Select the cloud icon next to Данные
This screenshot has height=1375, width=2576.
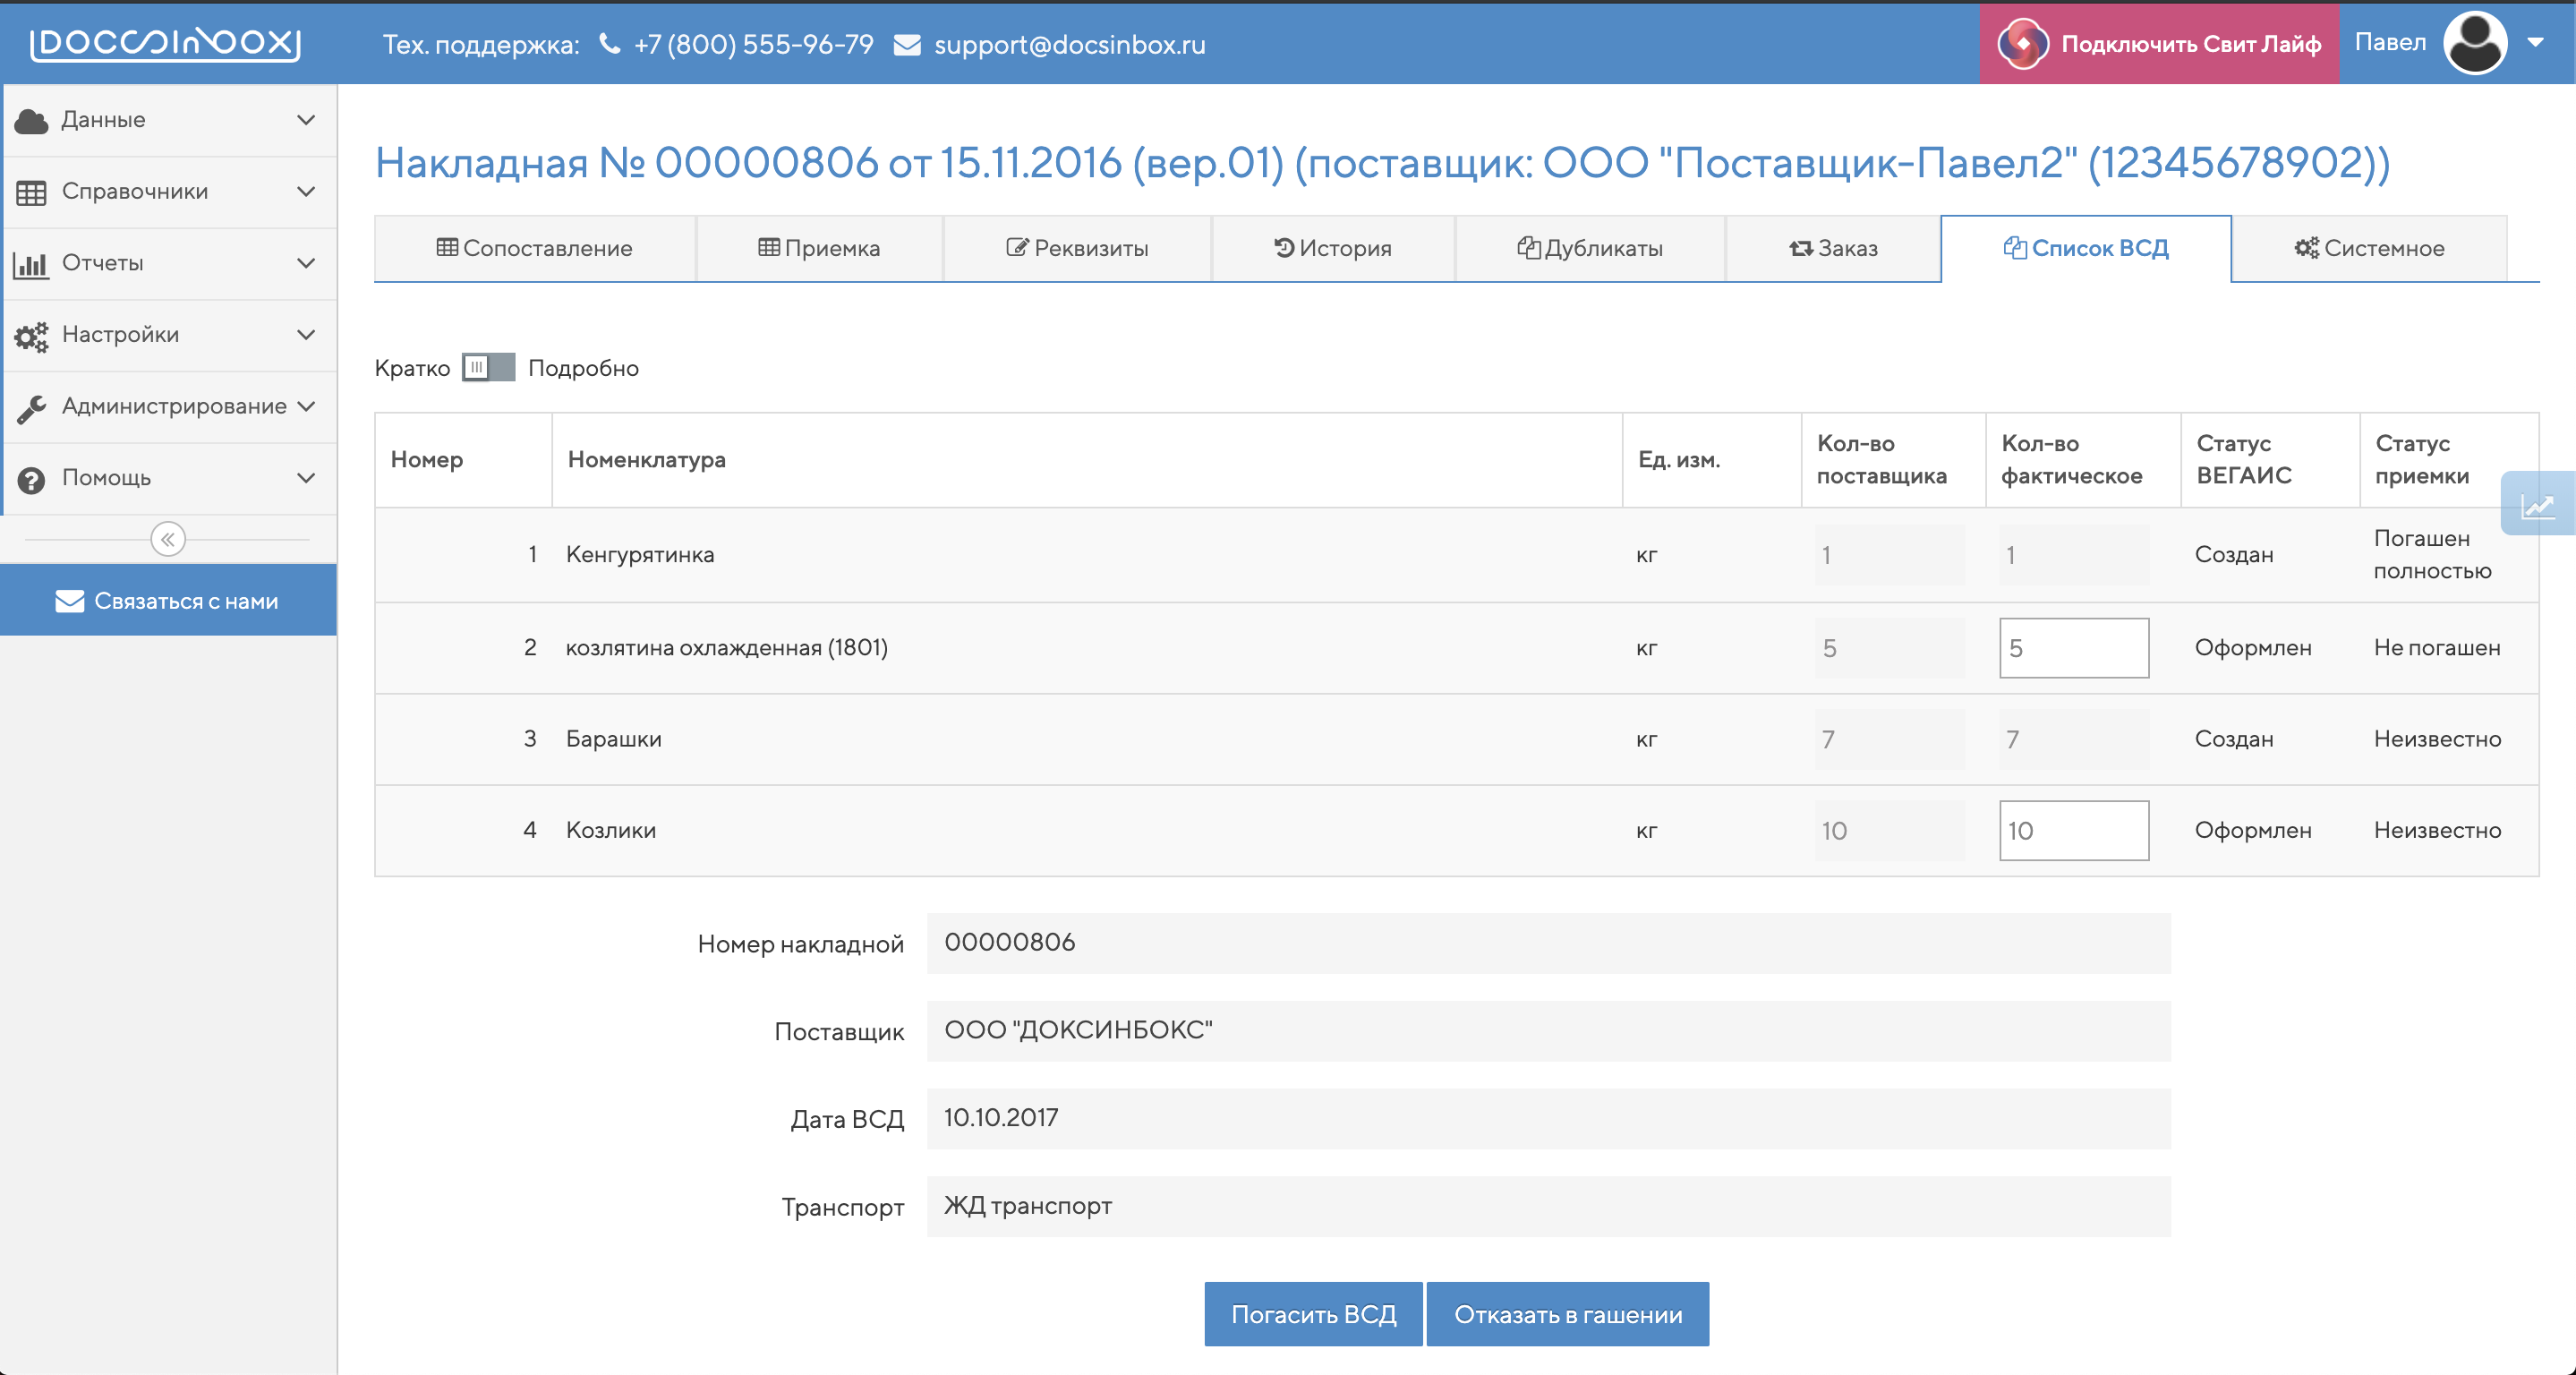click(x=32, y=119)
